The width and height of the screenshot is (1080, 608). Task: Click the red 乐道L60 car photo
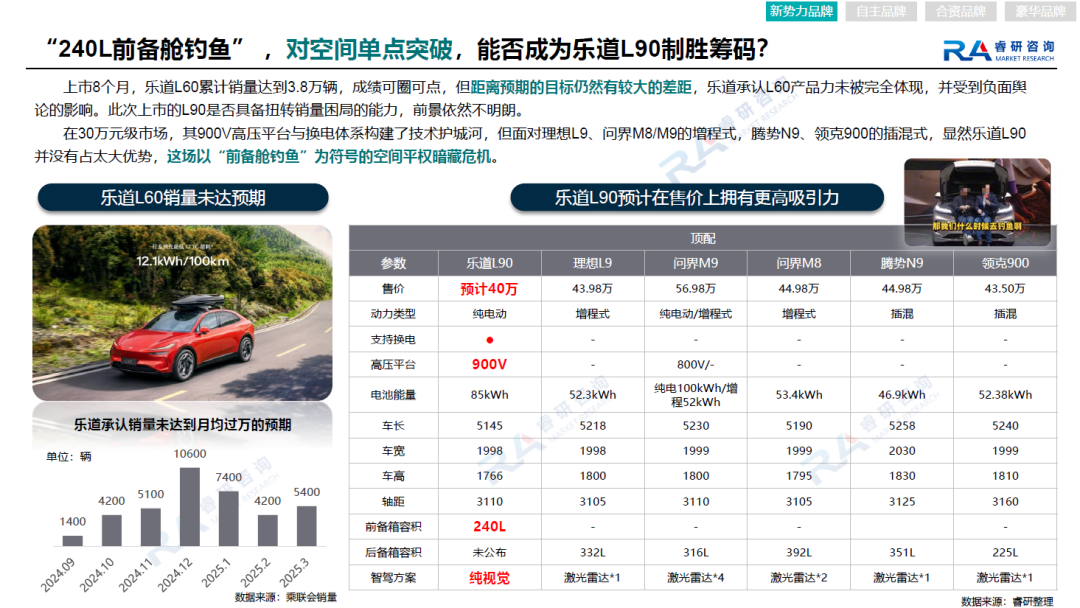click(183, 313)
